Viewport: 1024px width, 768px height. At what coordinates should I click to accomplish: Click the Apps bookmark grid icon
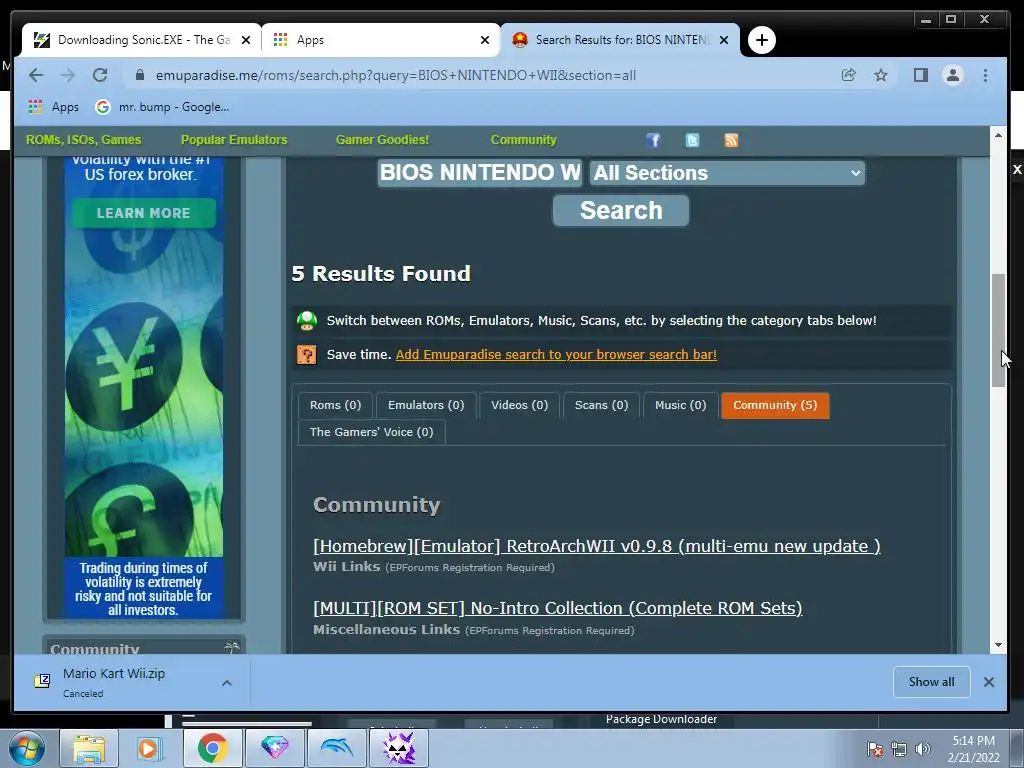click(x=35, y=106)
